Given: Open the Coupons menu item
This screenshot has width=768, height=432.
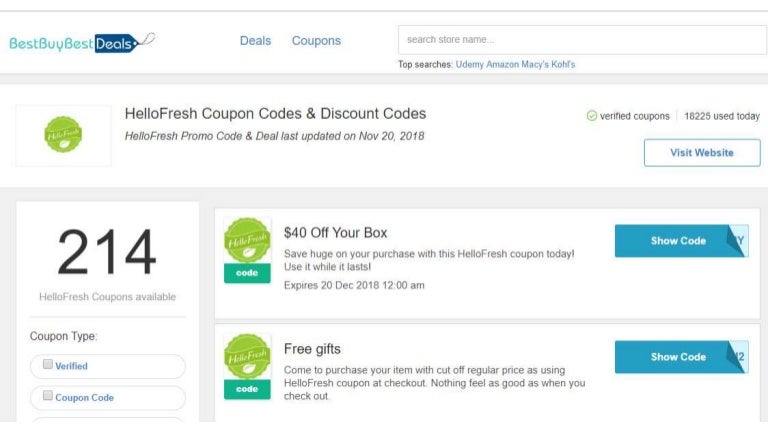Looking at the screenshot, I should (x=316, y=41).
